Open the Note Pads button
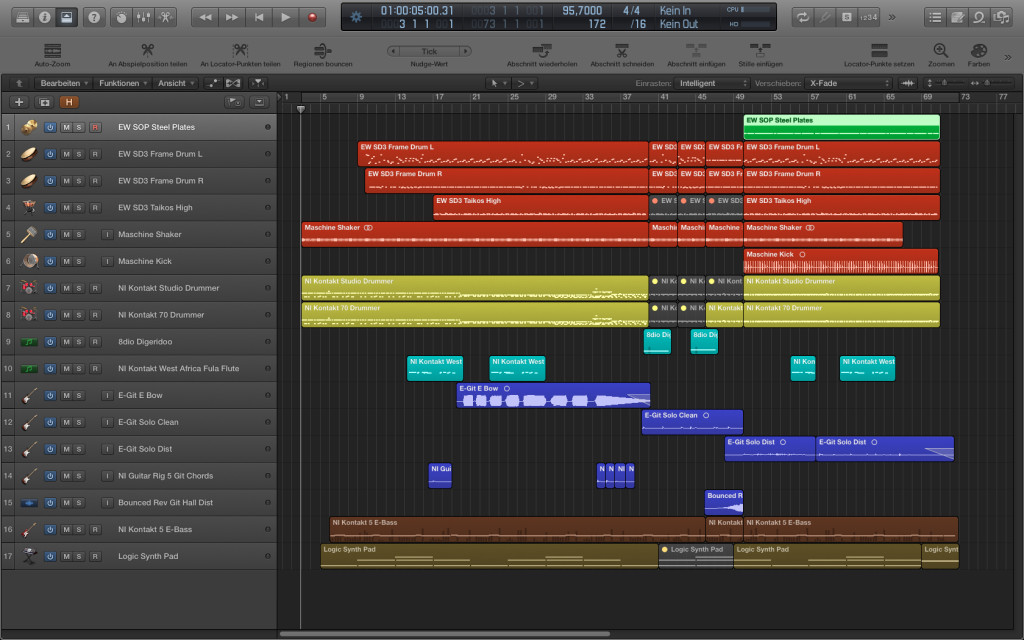The image size is (1024, 640). [x=957, y=17]
